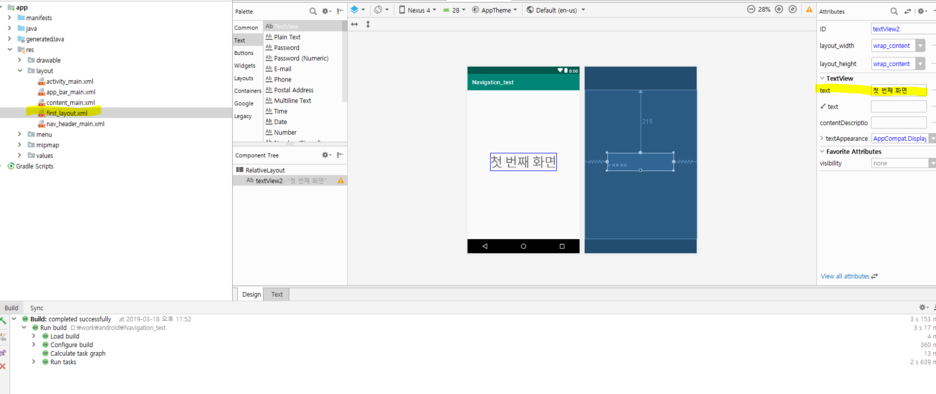936x394 pixels.
Task: Open Component Tree gear settings
Action: [327, 155]
